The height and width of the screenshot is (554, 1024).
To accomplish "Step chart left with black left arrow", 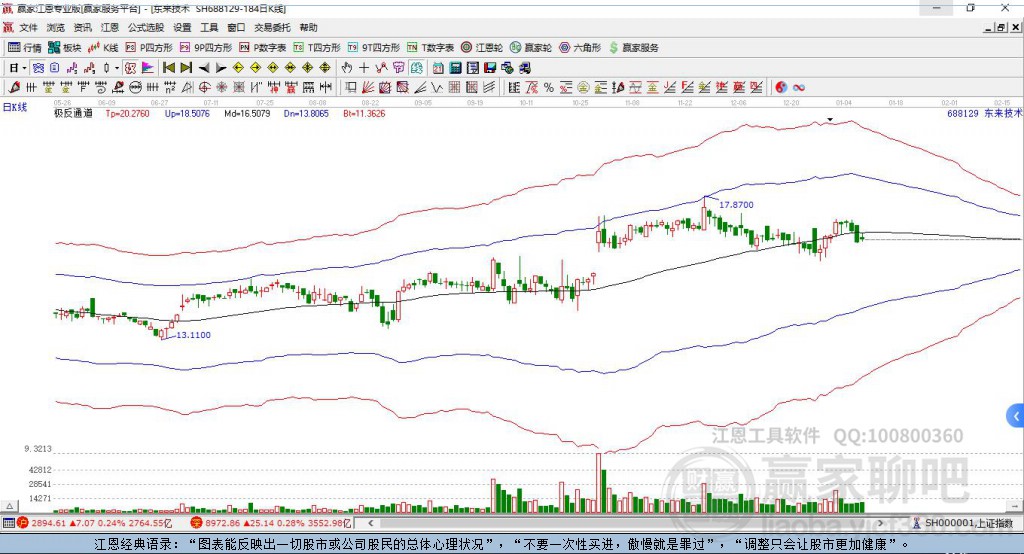I will click(x=204, y=68).
